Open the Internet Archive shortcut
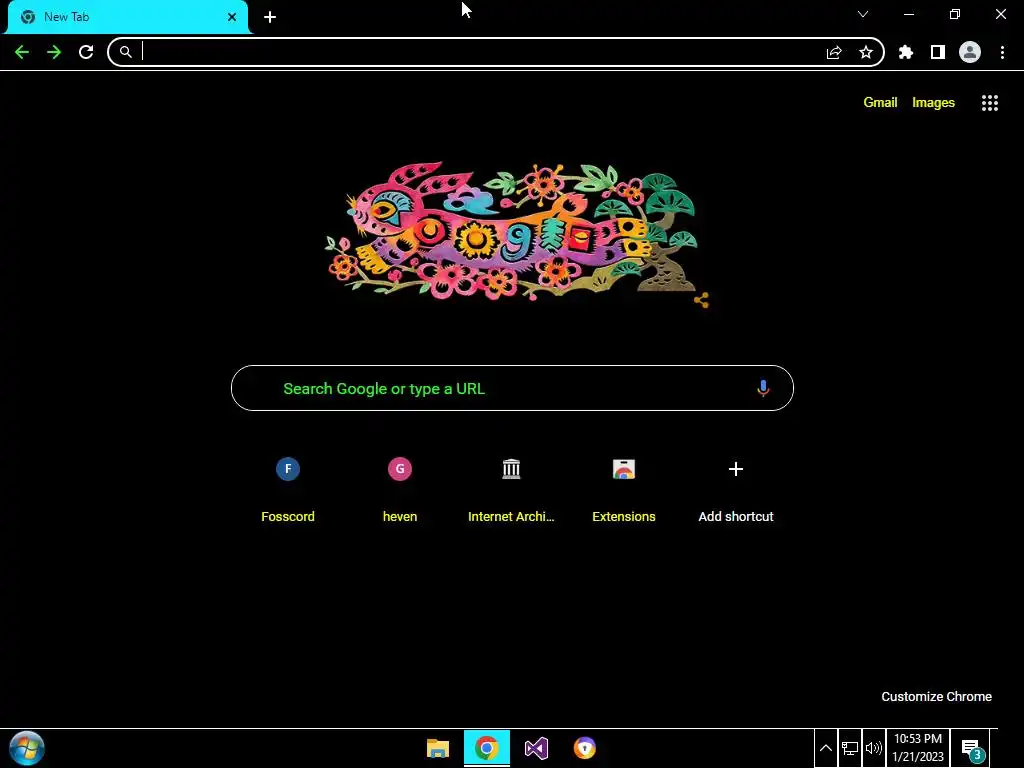The image size is (1024, 768). [511, 490]
